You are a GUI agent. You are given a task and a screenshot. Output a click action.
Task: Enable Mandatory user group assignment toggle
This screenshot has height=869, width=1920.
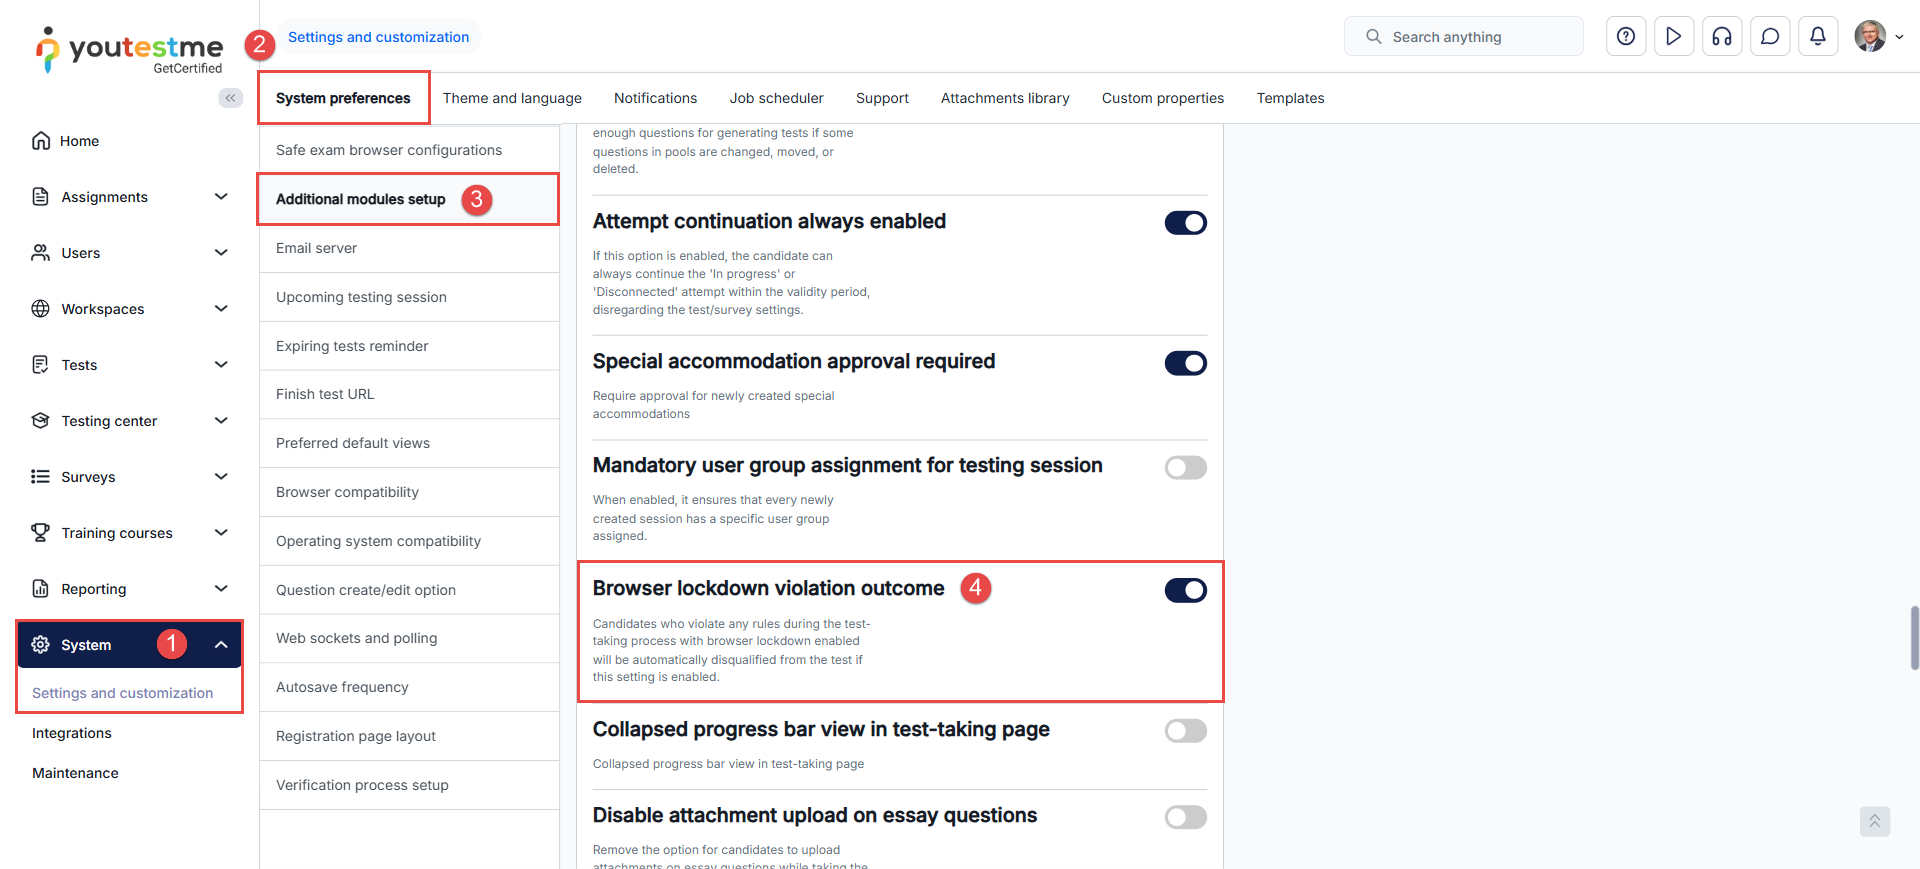[x=1185, y=467]
